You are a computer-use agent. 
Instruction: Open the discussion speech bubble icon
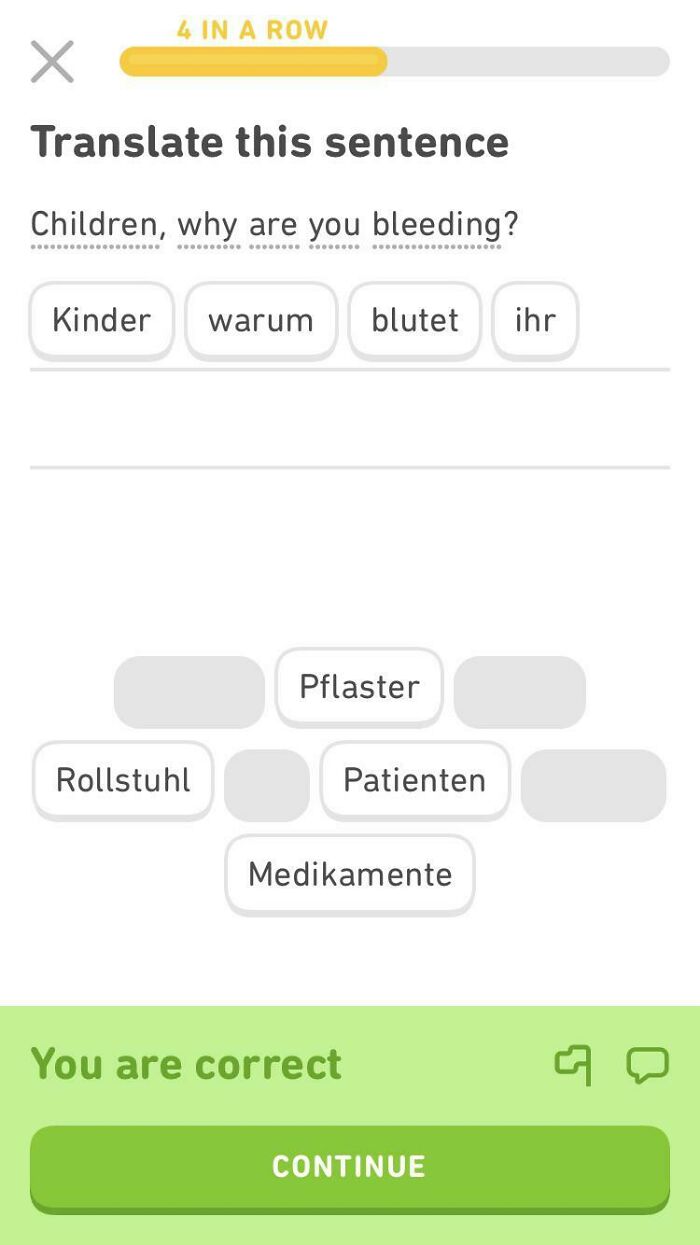click(x=646, y=1065)
